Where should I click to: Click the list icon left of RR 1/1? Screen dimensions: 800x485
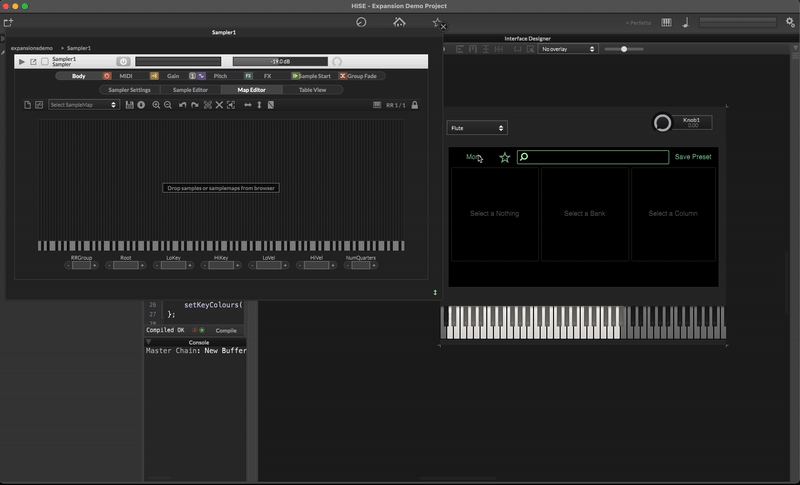(x=377, y=105)
